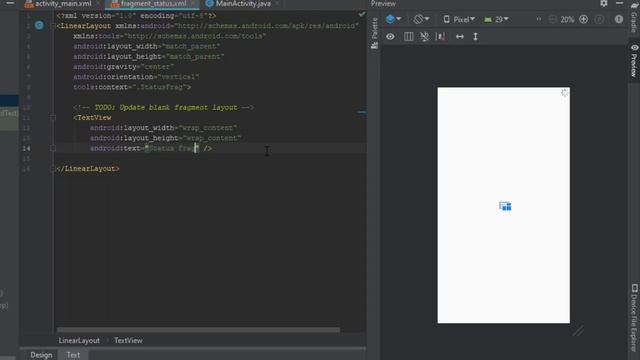Open the Device File Explorer panel
Screen dimensions: 640x360
[634, 317]
